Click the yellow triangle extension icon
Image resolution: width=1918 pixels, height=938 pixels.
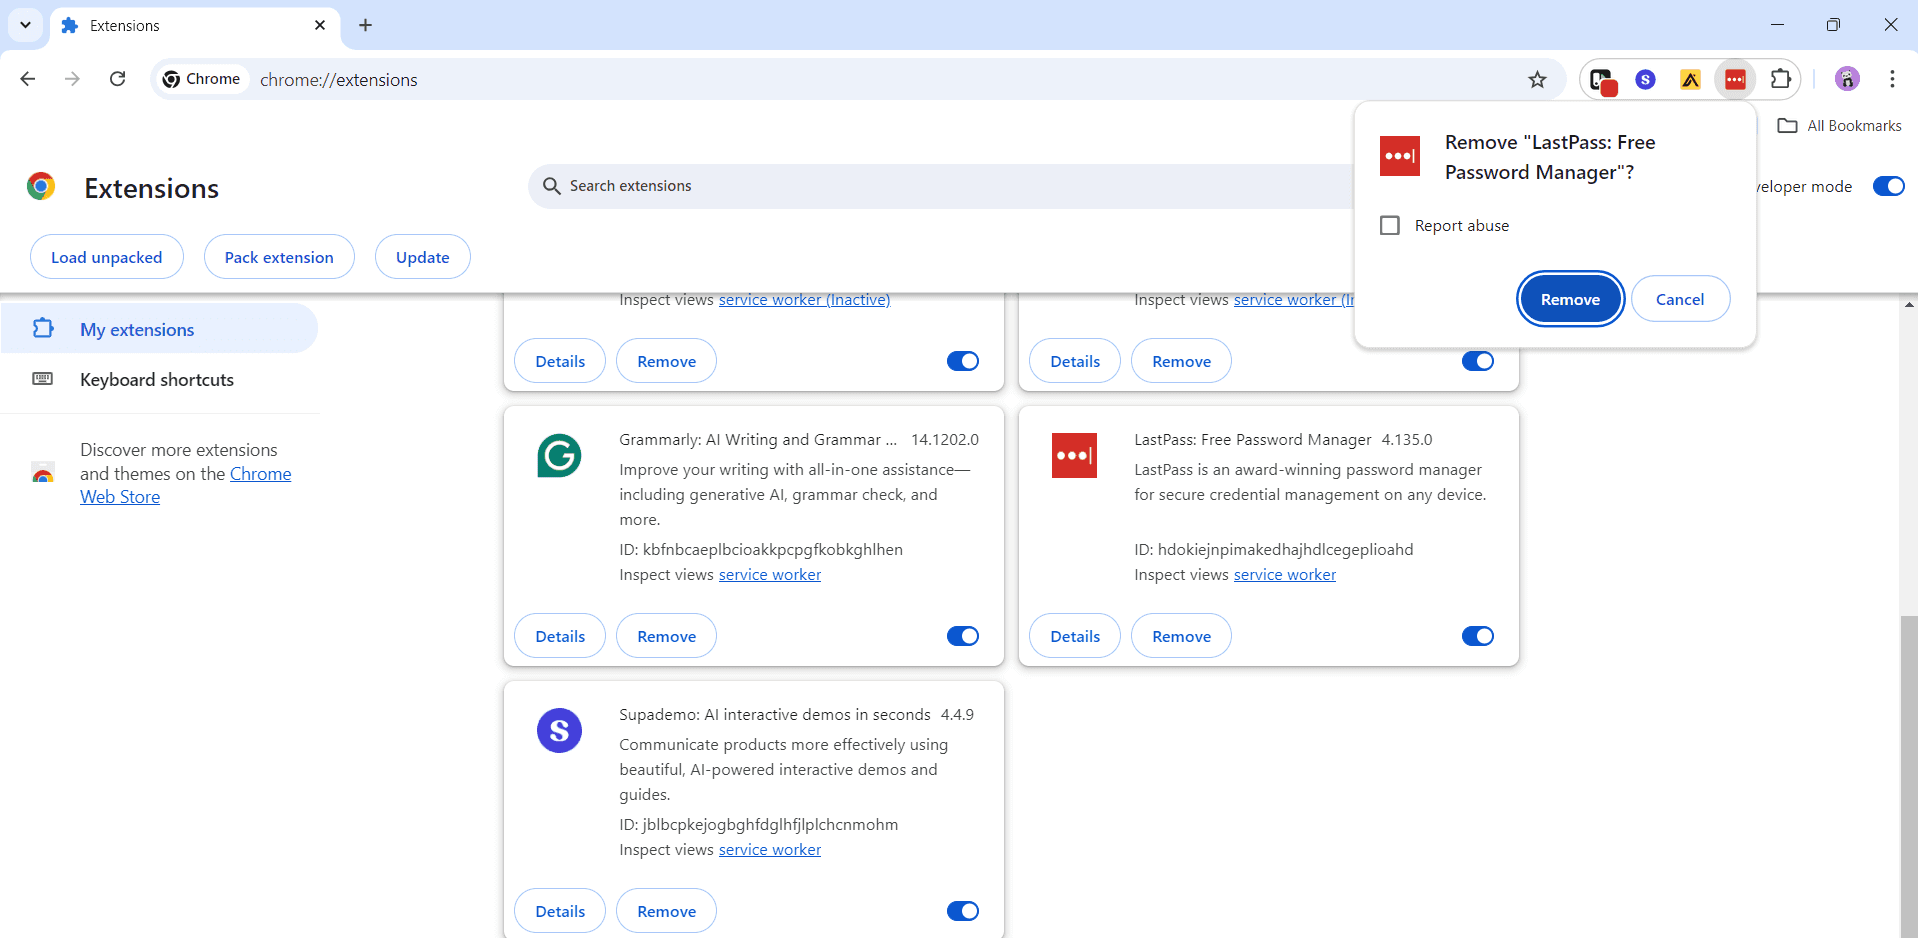1690,80
